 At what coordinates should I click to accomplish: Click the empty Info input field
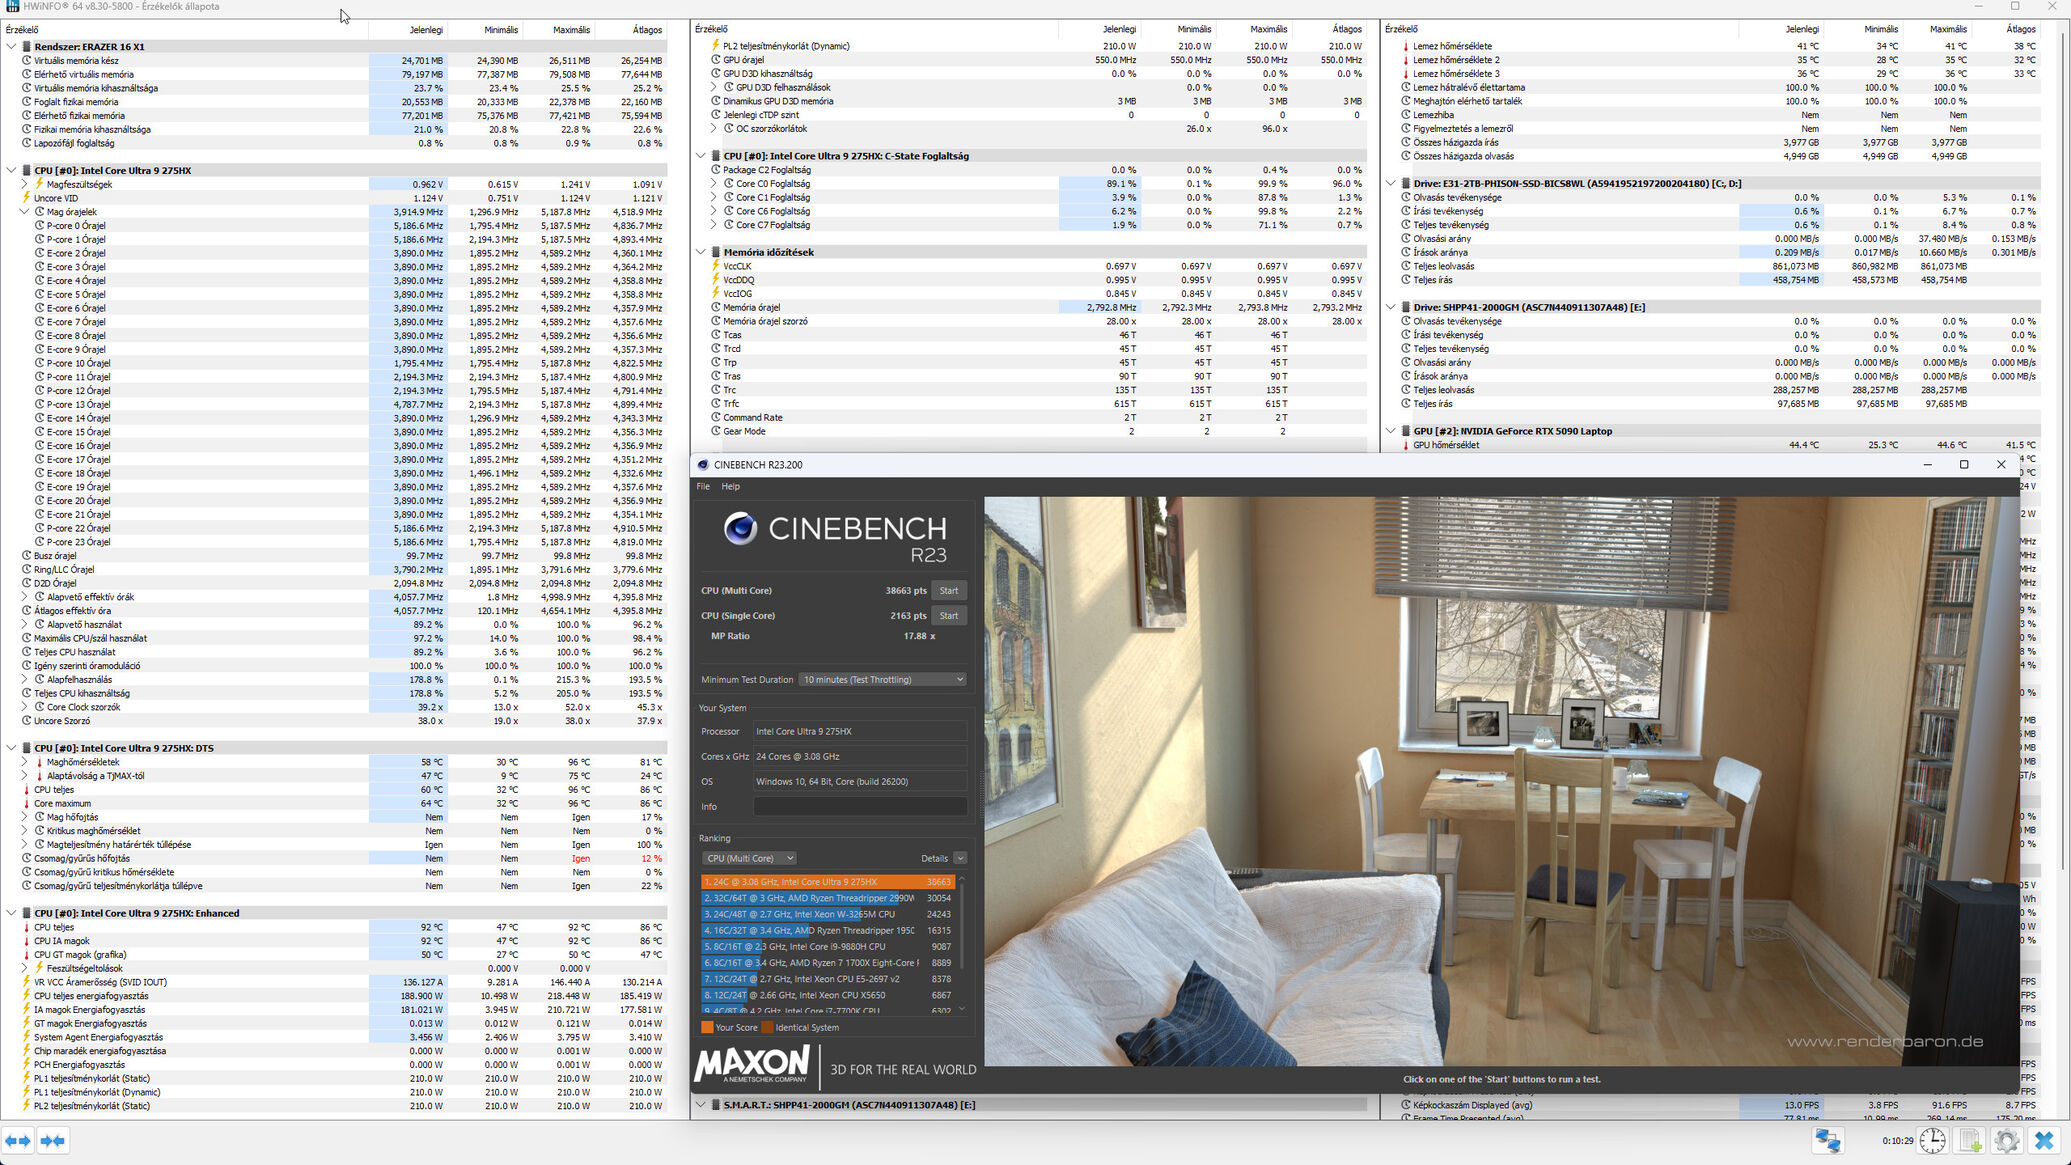pyautogui.click(x=859, y=807)
